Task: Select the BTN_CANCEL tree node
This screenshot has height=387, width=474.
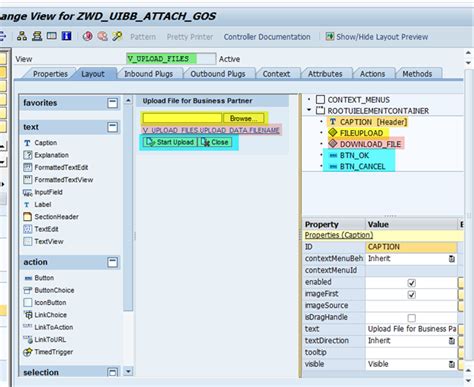Action: coord(357,166)
